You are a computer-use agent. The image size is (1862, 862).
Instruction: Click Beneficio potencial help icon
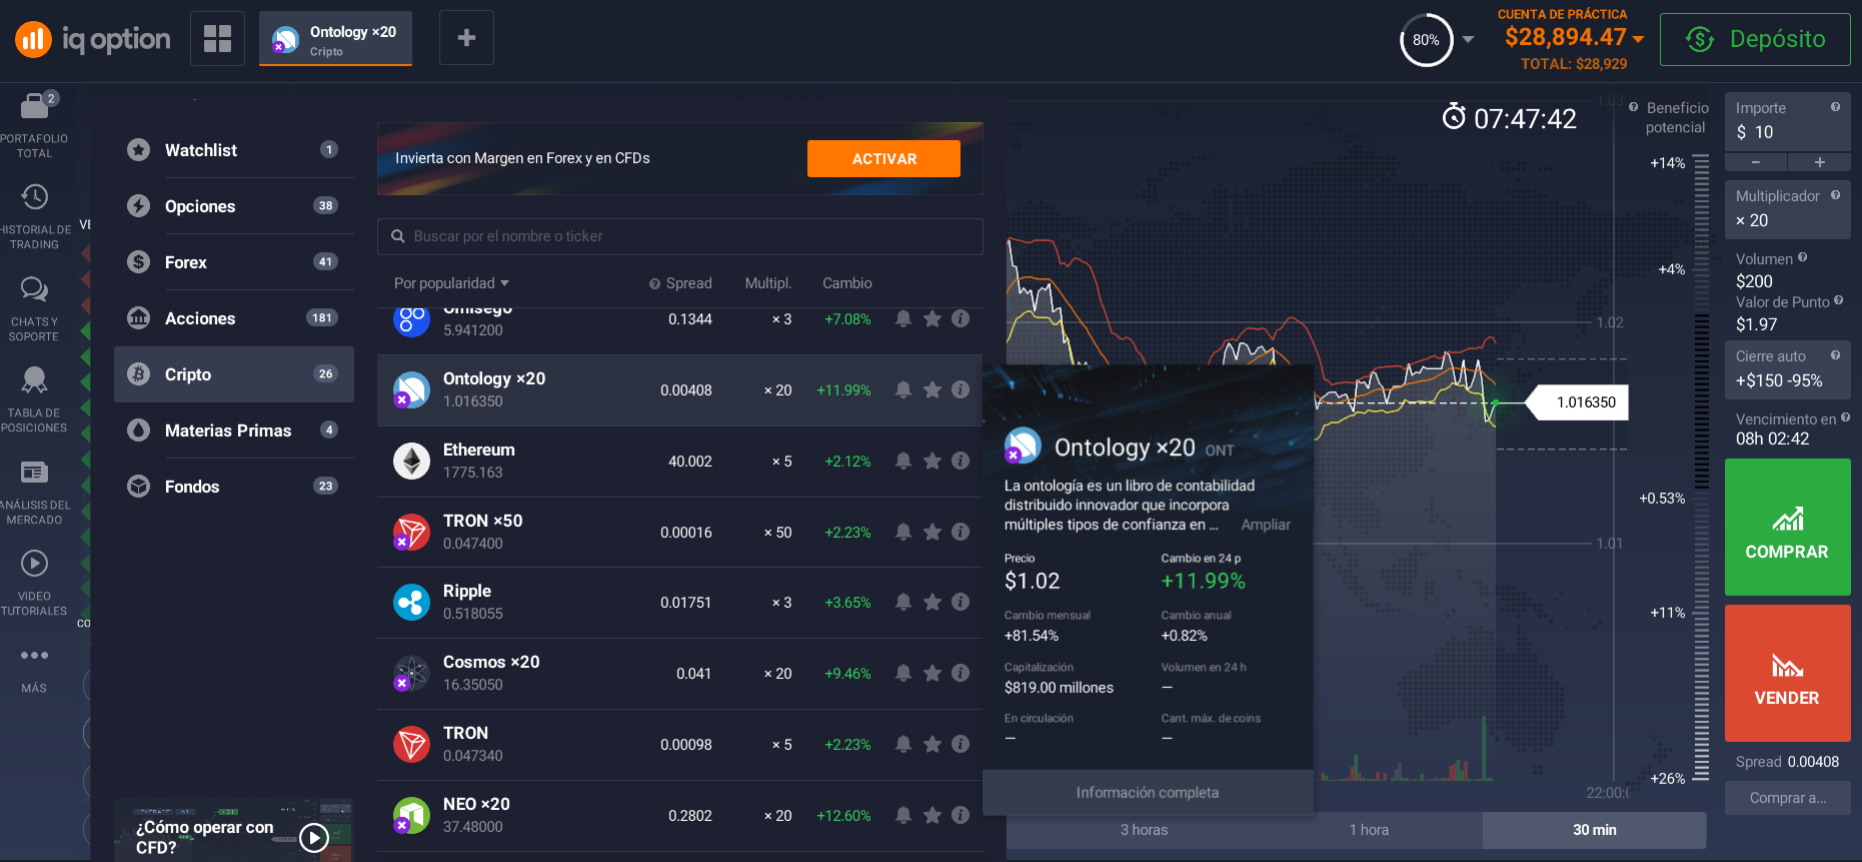click(x=1633, y=107)
